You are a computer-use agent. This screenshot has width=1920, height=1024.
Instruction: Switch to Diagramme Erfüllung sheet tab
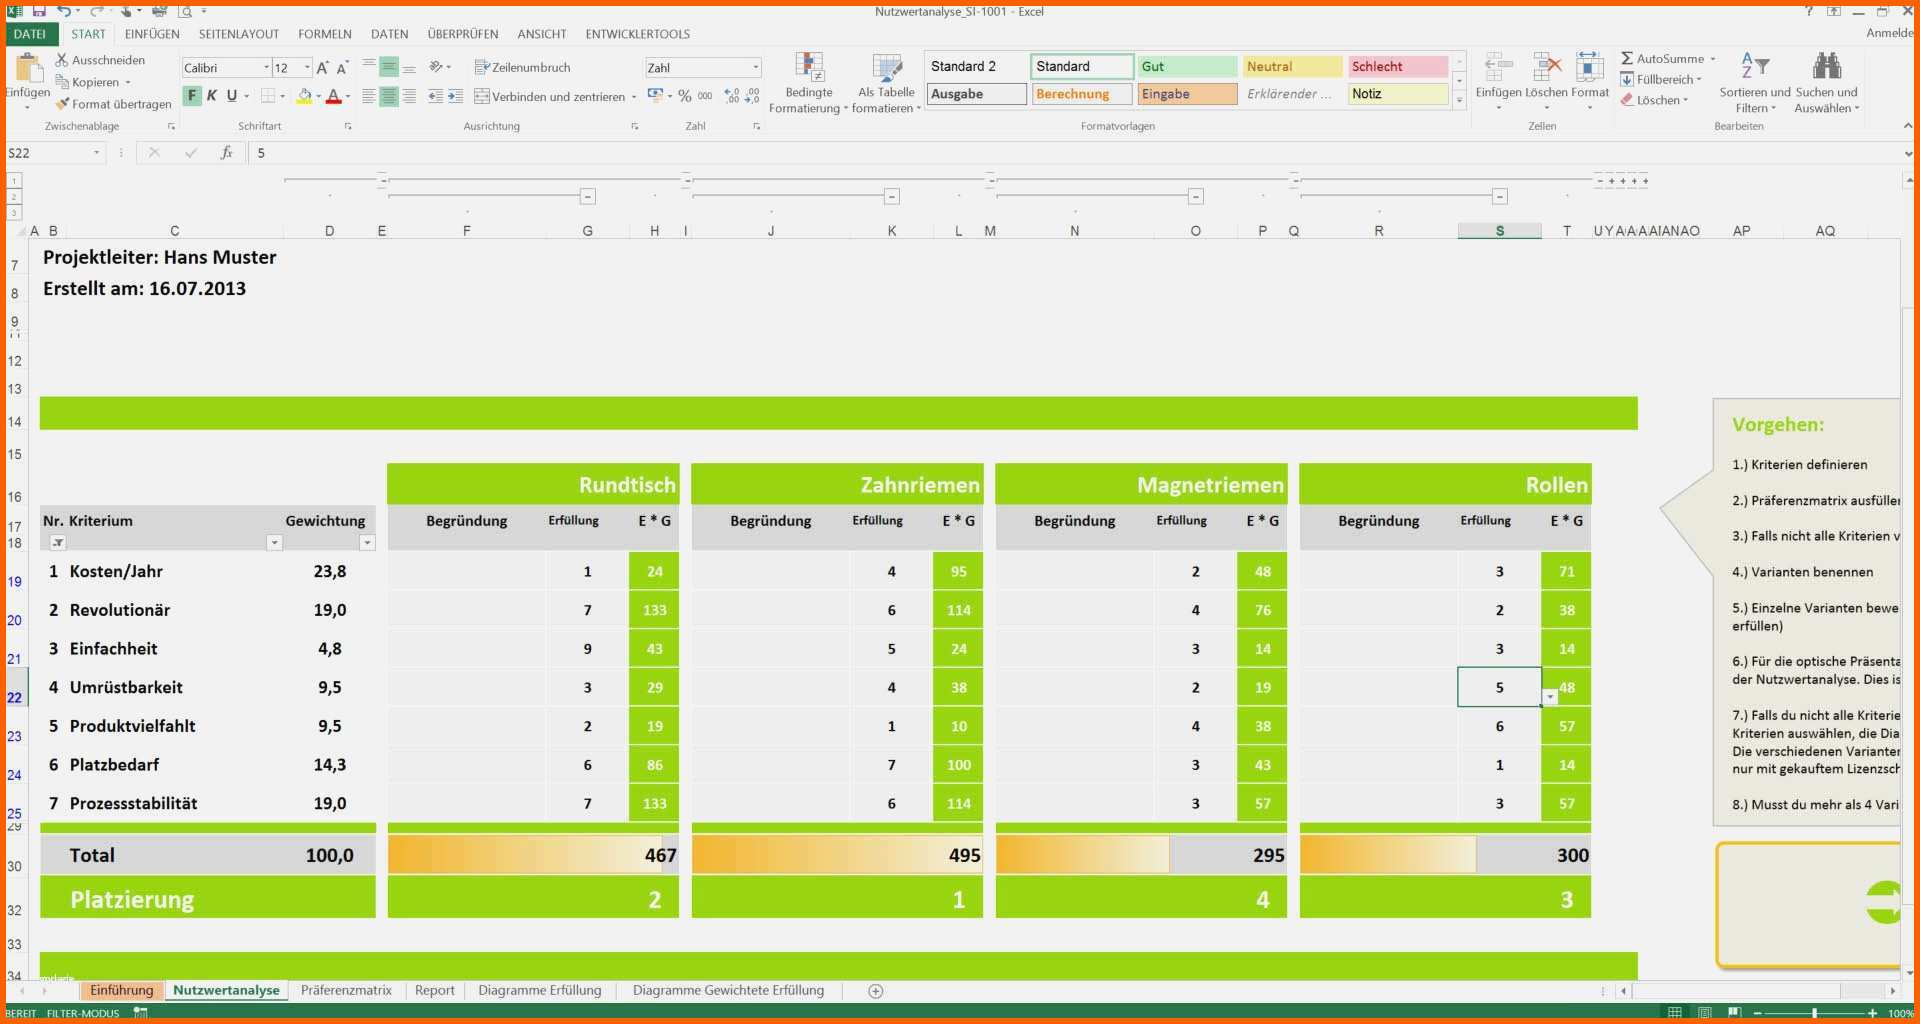tap(540, 991)
